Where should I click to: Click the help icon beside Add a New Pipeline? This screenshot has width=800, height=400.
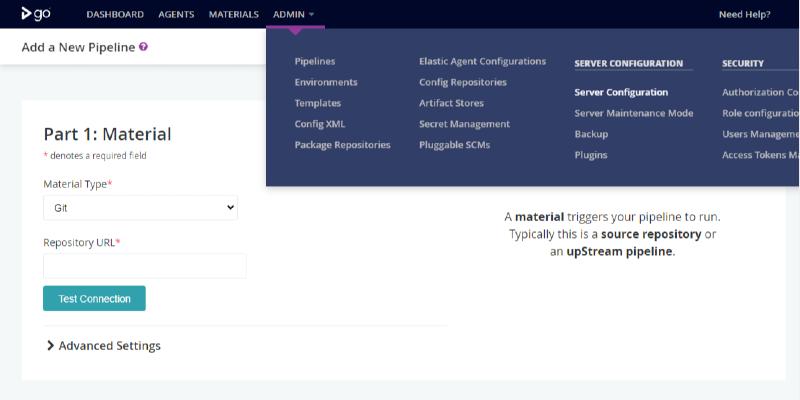[x=144, y=47]
